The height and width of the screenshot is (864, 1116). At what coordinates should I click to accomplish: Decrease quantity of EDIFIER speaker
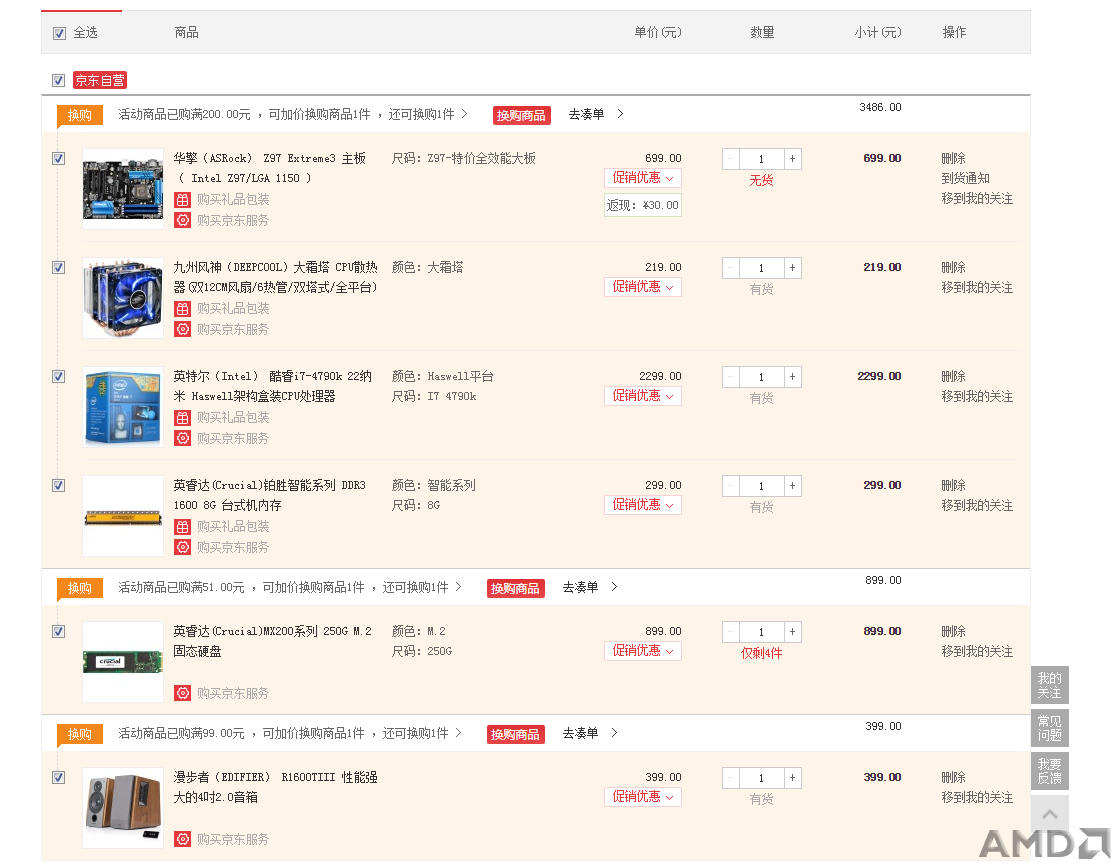click(x=731, y=777)
